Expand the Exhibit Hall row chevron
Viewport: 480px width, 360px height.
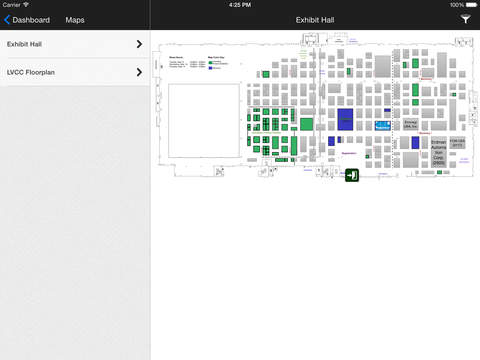coord(139,44)
